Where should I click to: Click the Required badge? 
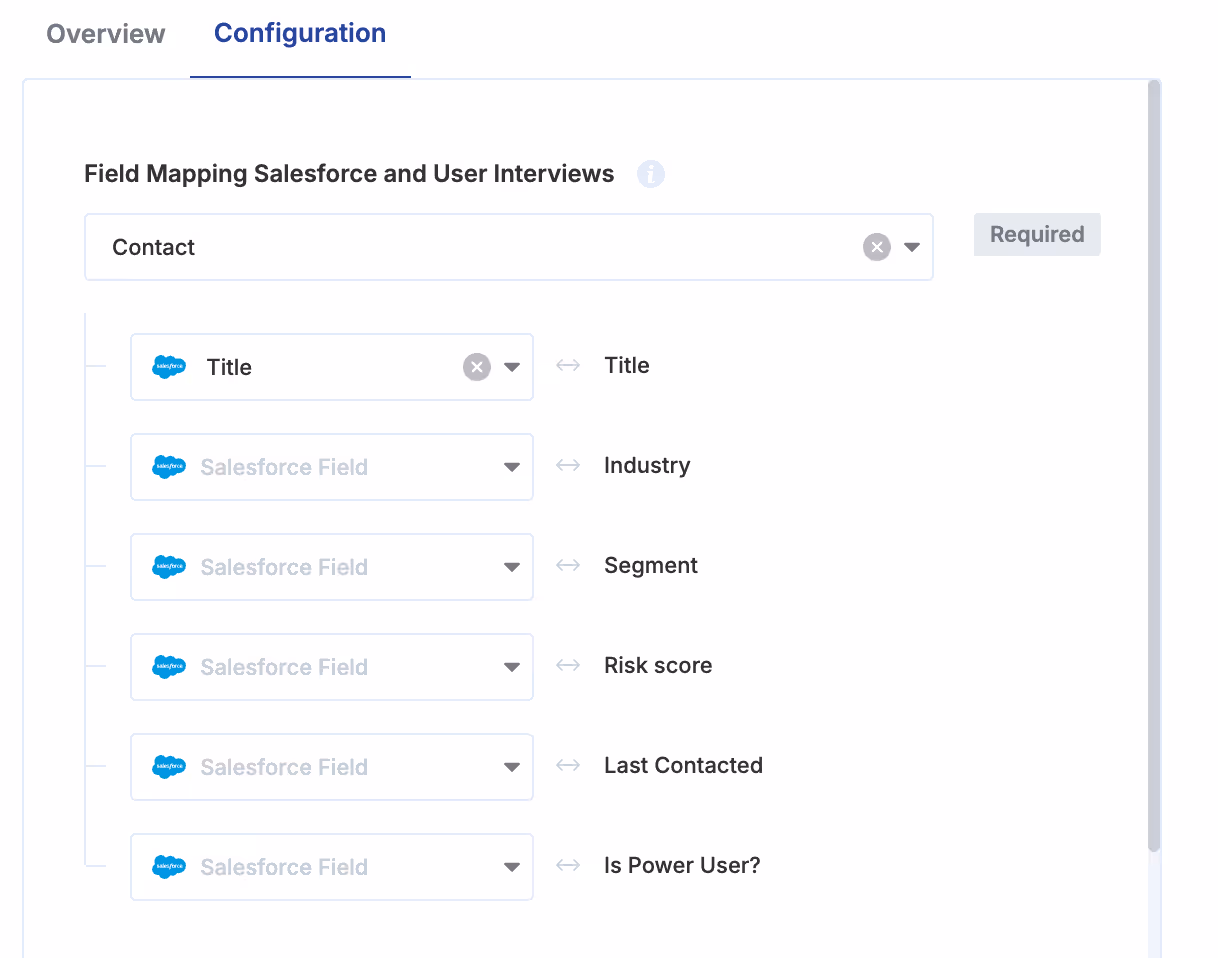[1037, 234]
